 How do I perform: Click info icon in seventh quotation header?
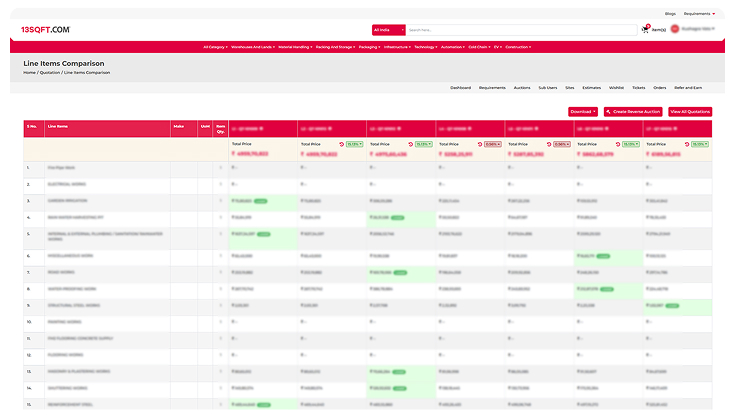click(675, 129)
